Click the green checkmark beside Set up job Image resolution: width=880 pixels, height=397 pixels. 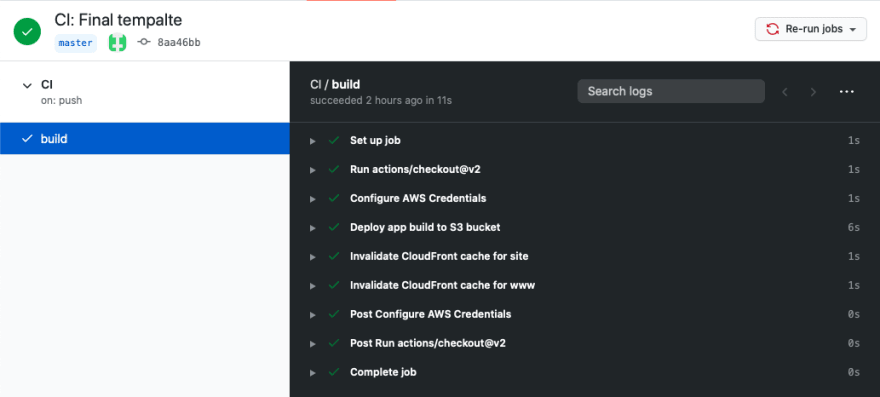334,140
